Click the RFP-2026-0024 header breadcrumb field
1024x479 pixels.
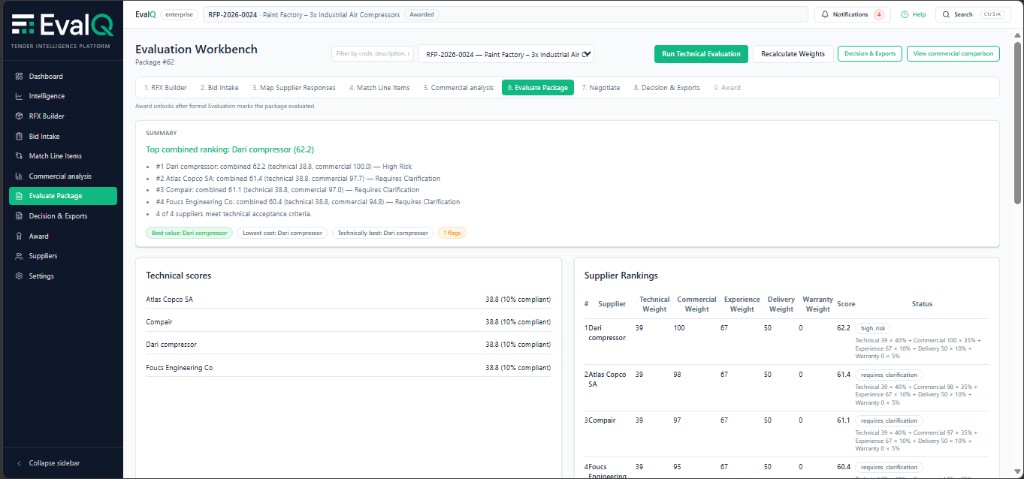point(505,14)
